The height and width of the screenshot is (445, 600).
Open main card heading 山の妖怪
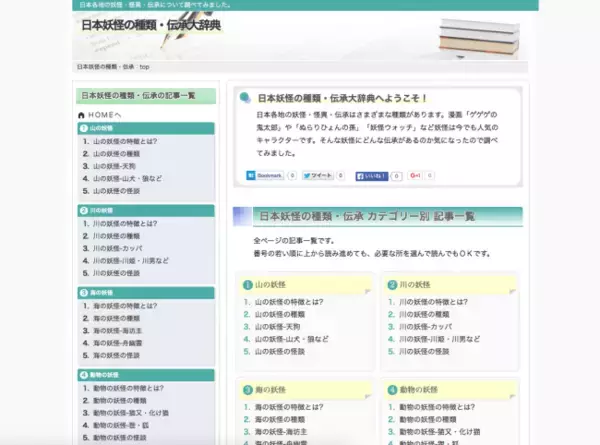(x=270, y=285)
